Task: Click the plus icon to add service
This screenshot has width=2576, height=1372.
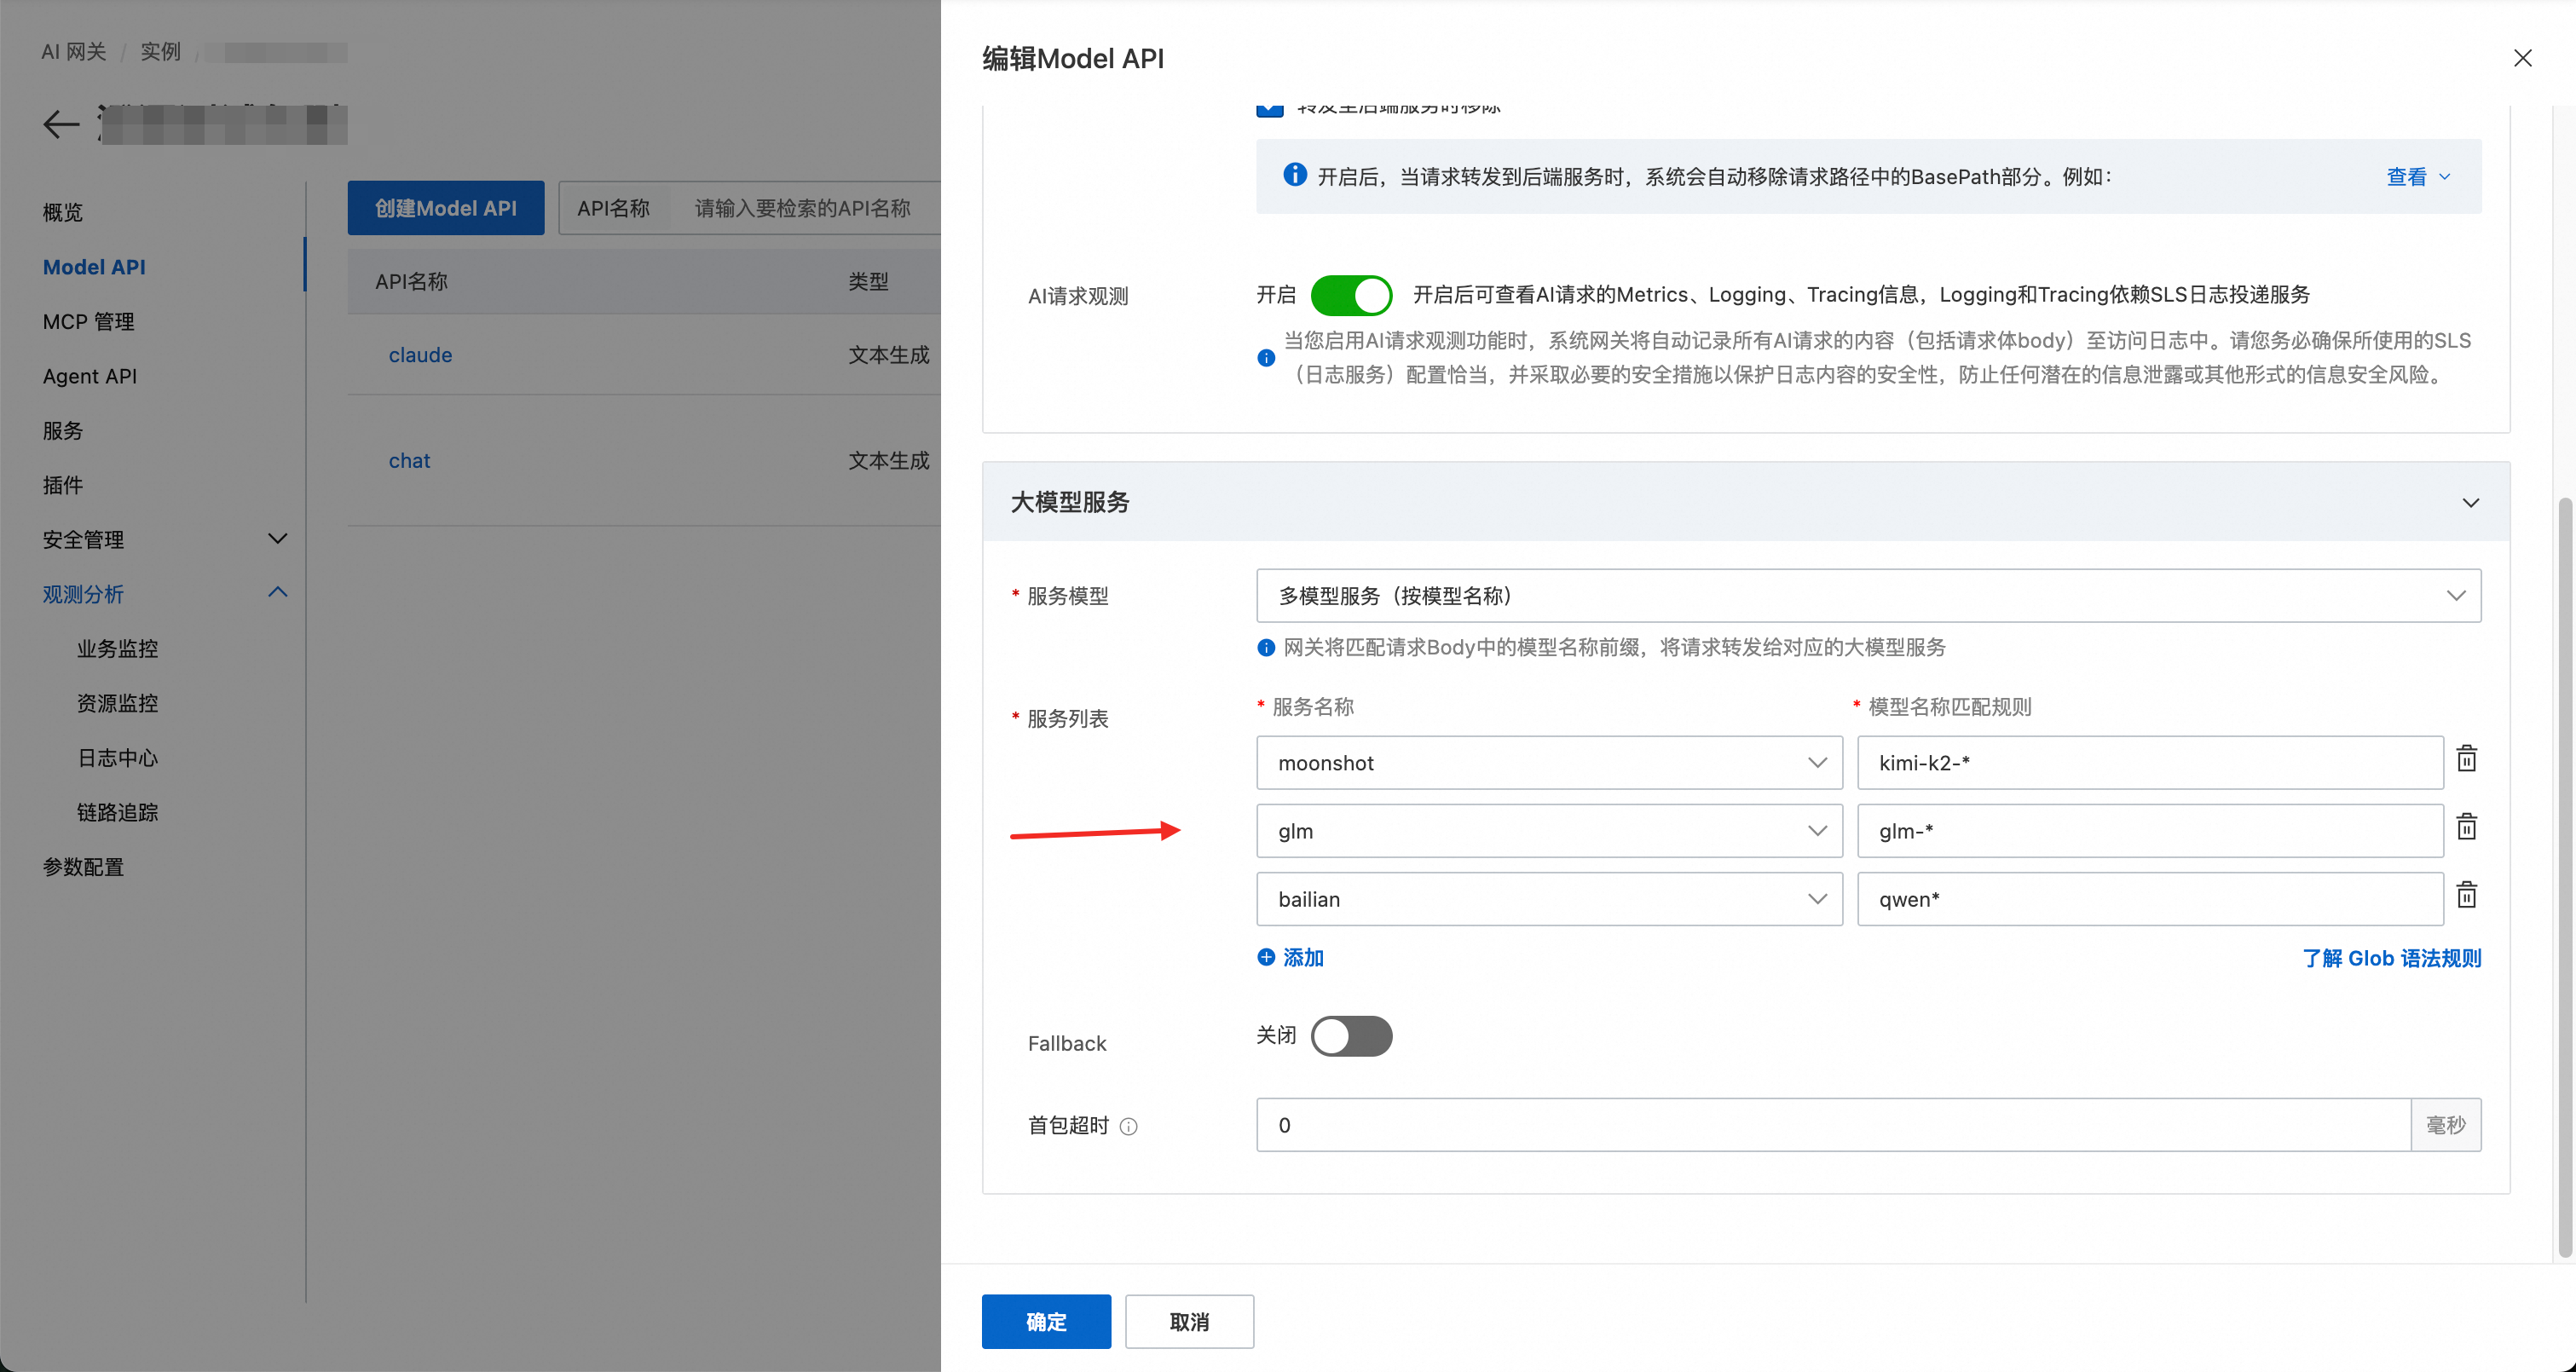Action: pyautogui.click(x=1266, y=957)
